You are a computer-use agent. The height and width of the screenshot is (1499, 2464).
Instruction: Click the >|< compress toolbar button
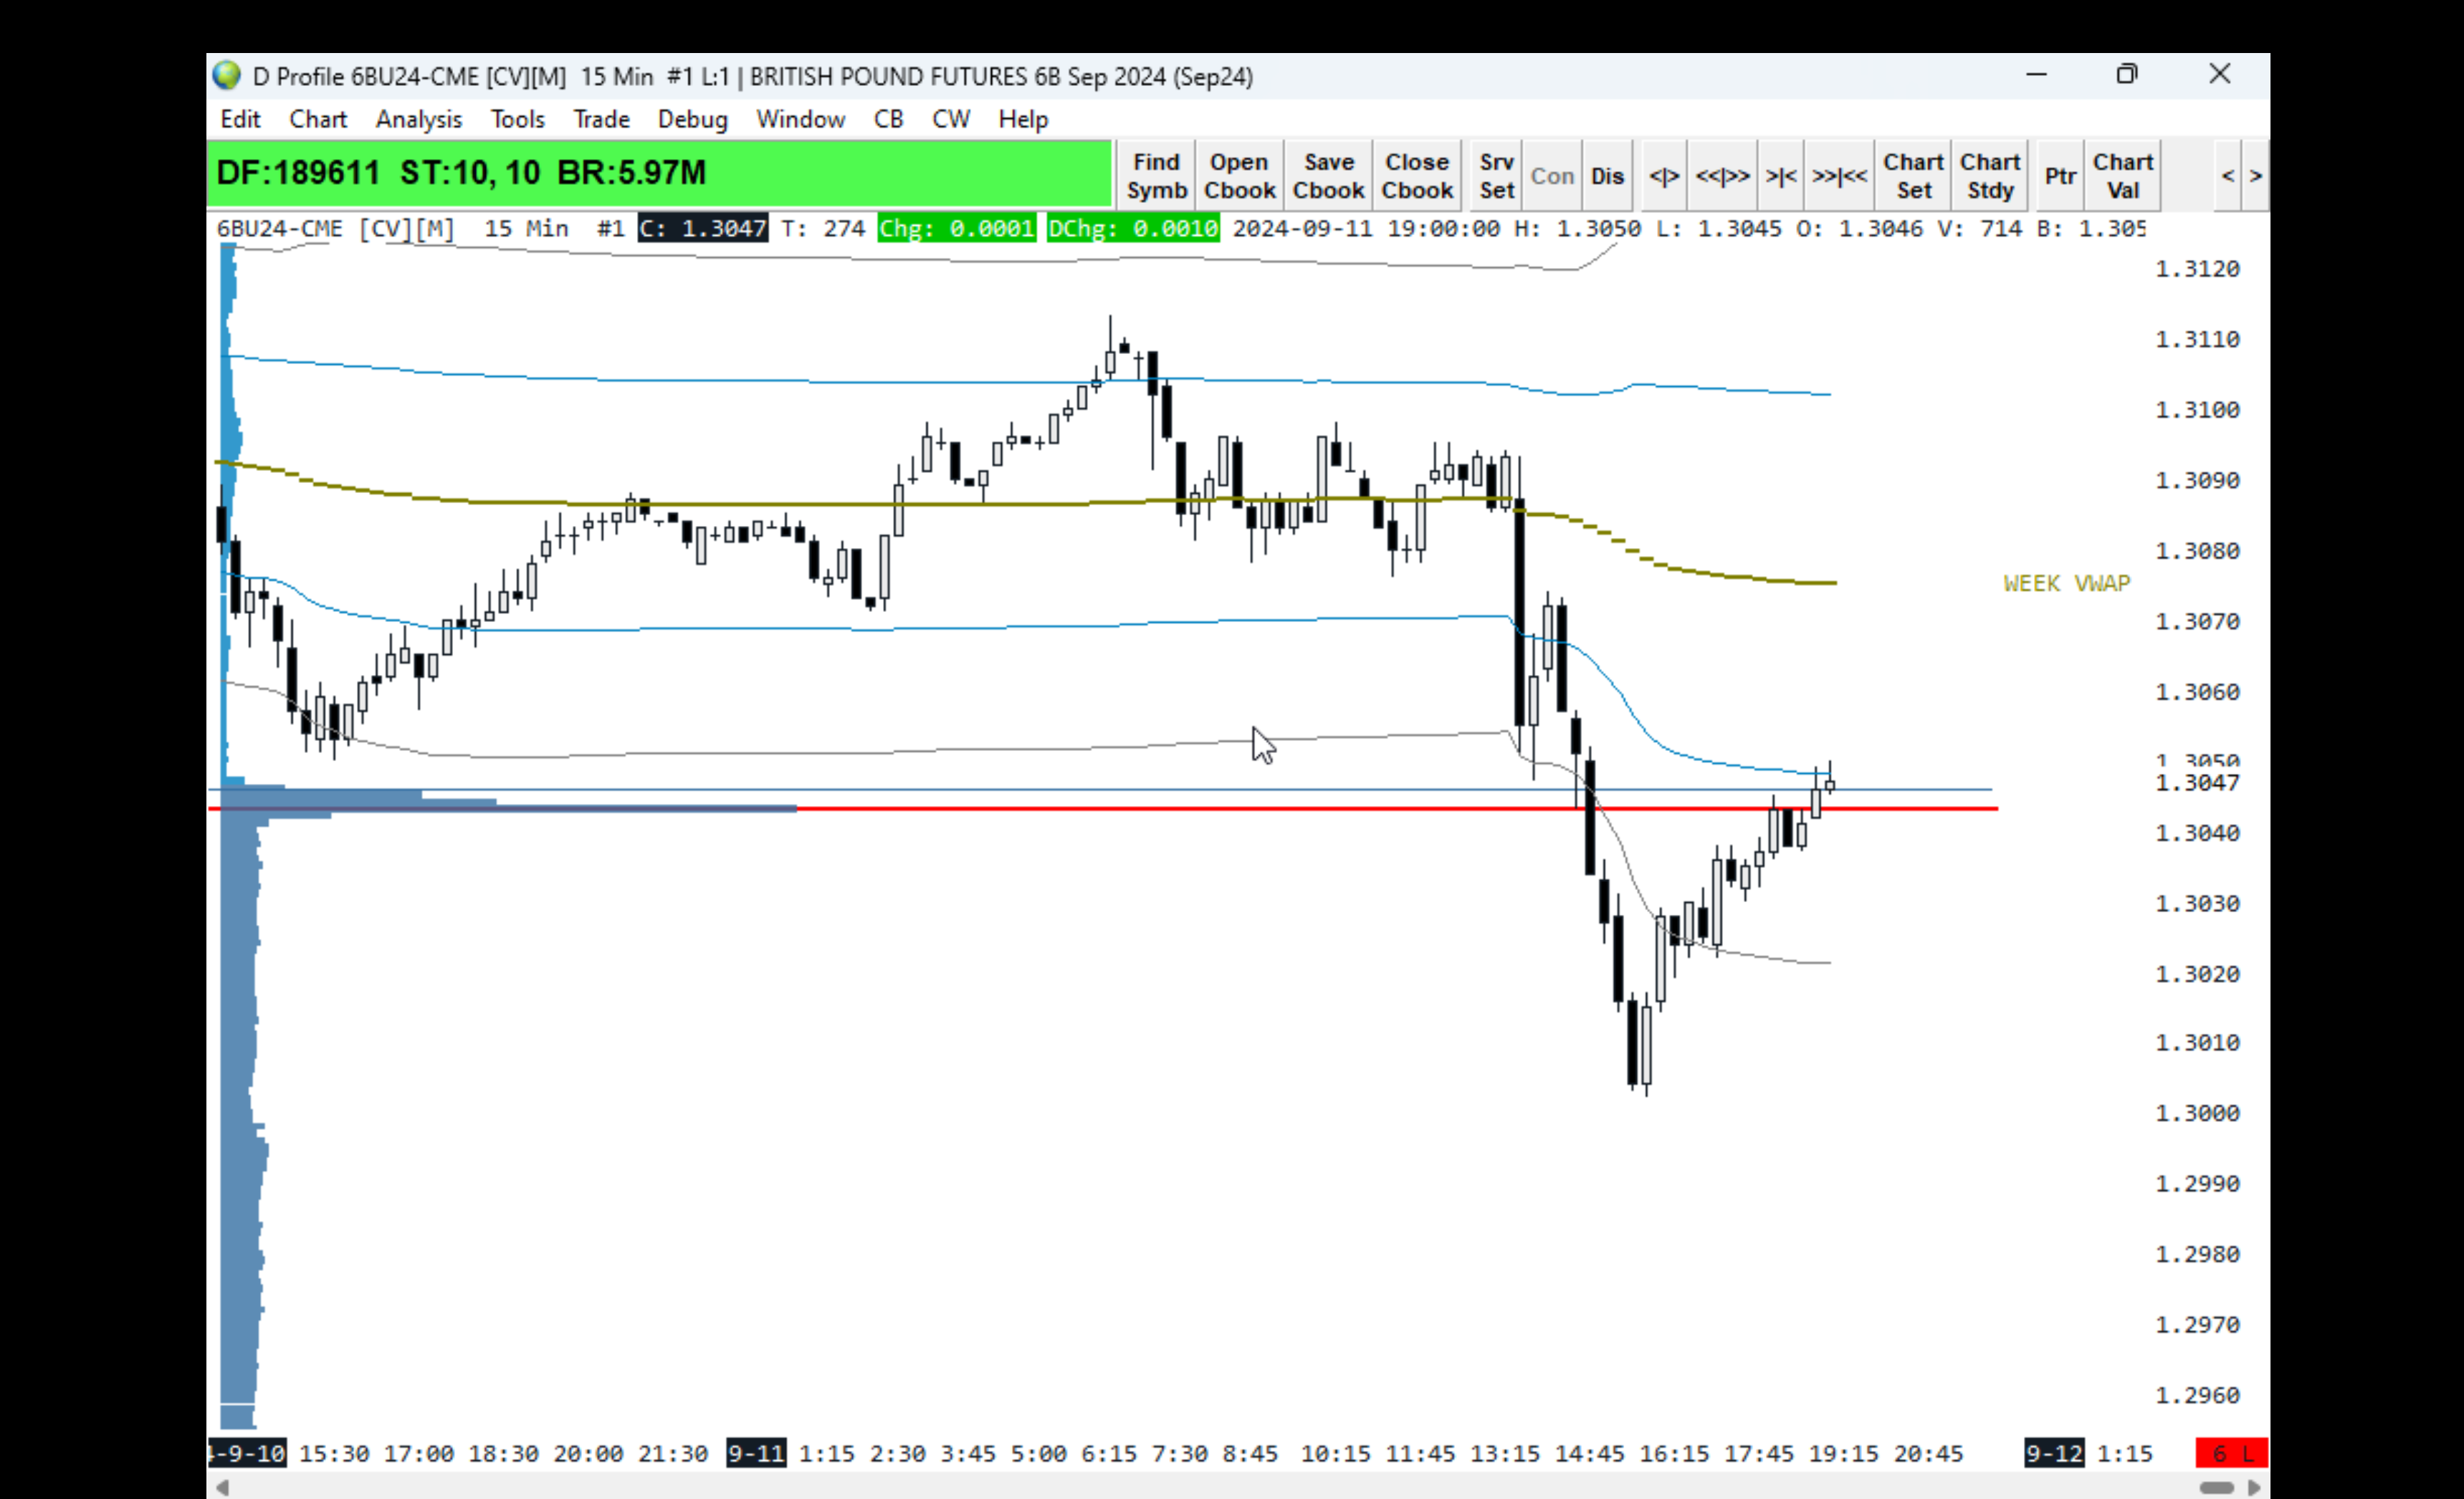pyautogui.click(x=1780, y=176)
